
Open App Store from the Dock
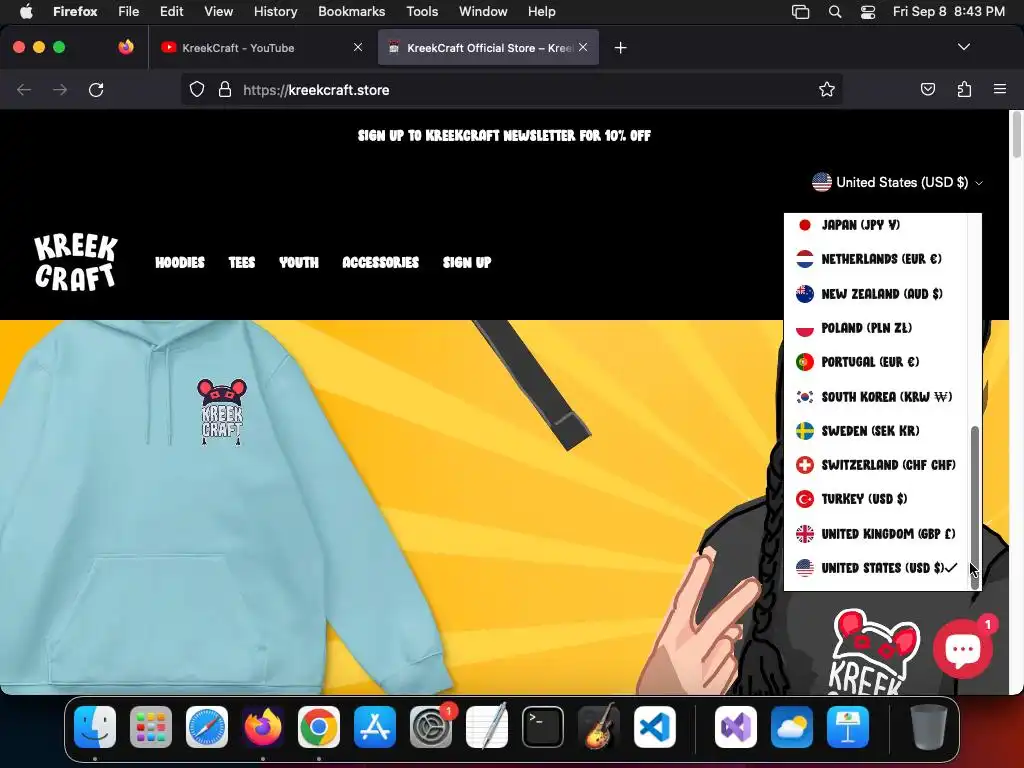(x=375, y=727)
